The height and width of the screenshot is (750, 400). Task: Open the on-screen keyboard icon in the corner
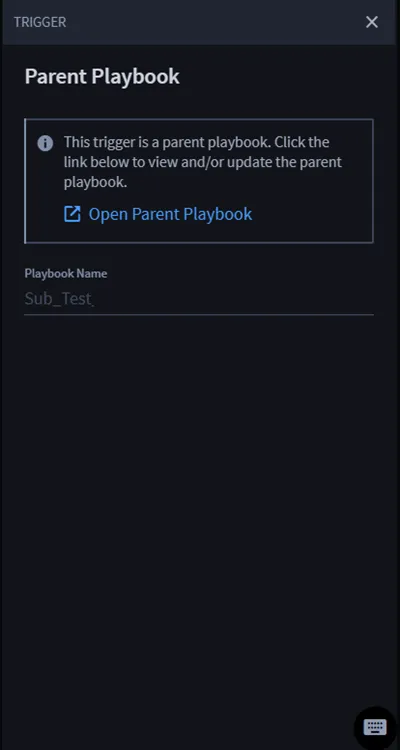(375, 727)
